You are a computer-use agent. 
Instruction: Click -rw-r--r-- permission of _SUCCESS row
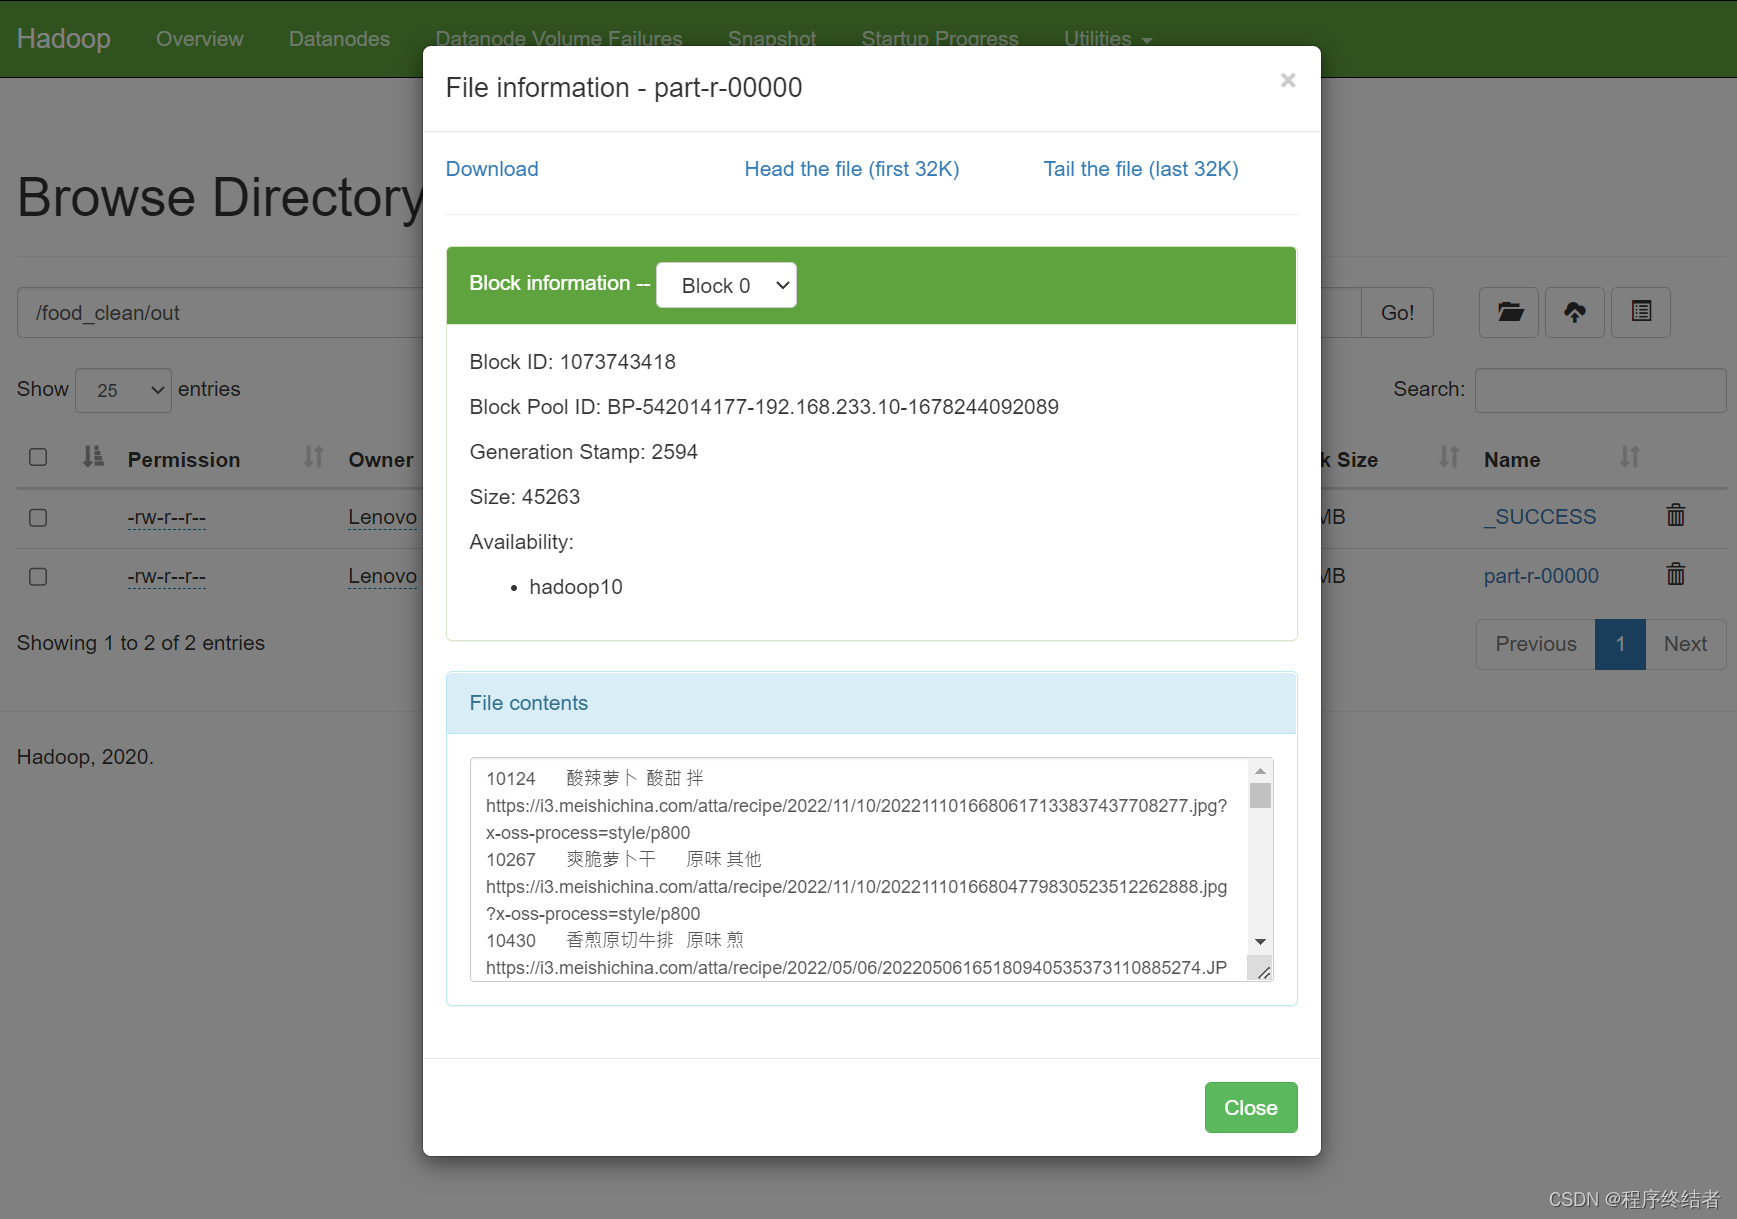[167, 518]
